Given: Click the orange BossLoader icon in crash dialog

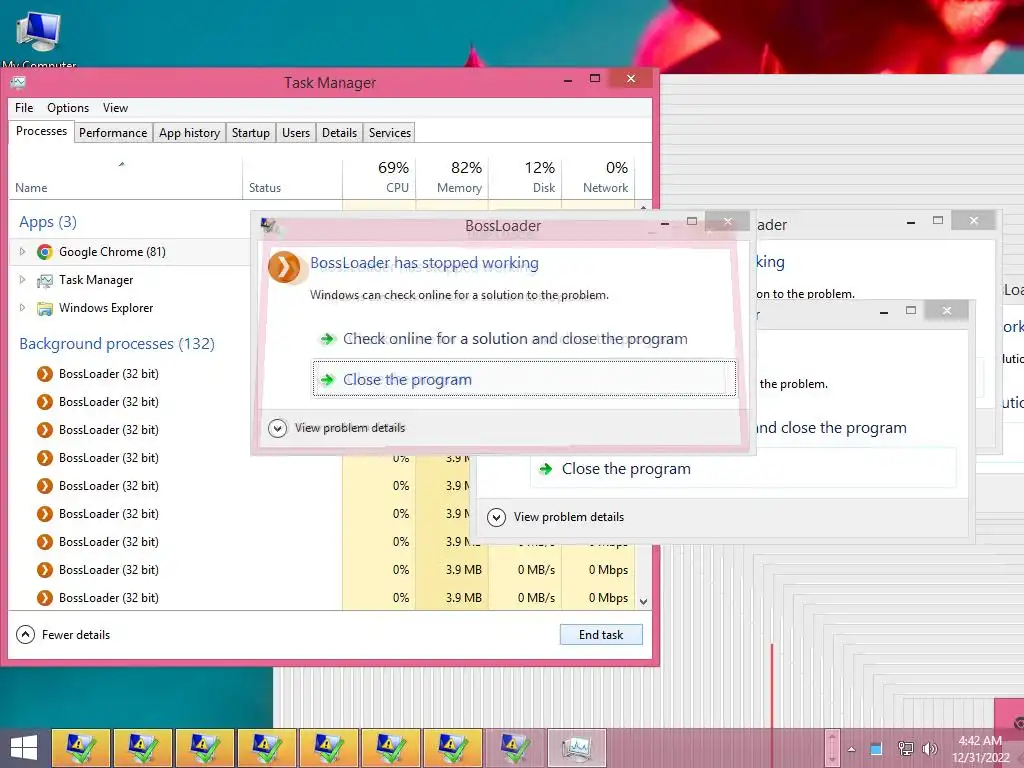Looking at the screenshot, I should (284, 267).
